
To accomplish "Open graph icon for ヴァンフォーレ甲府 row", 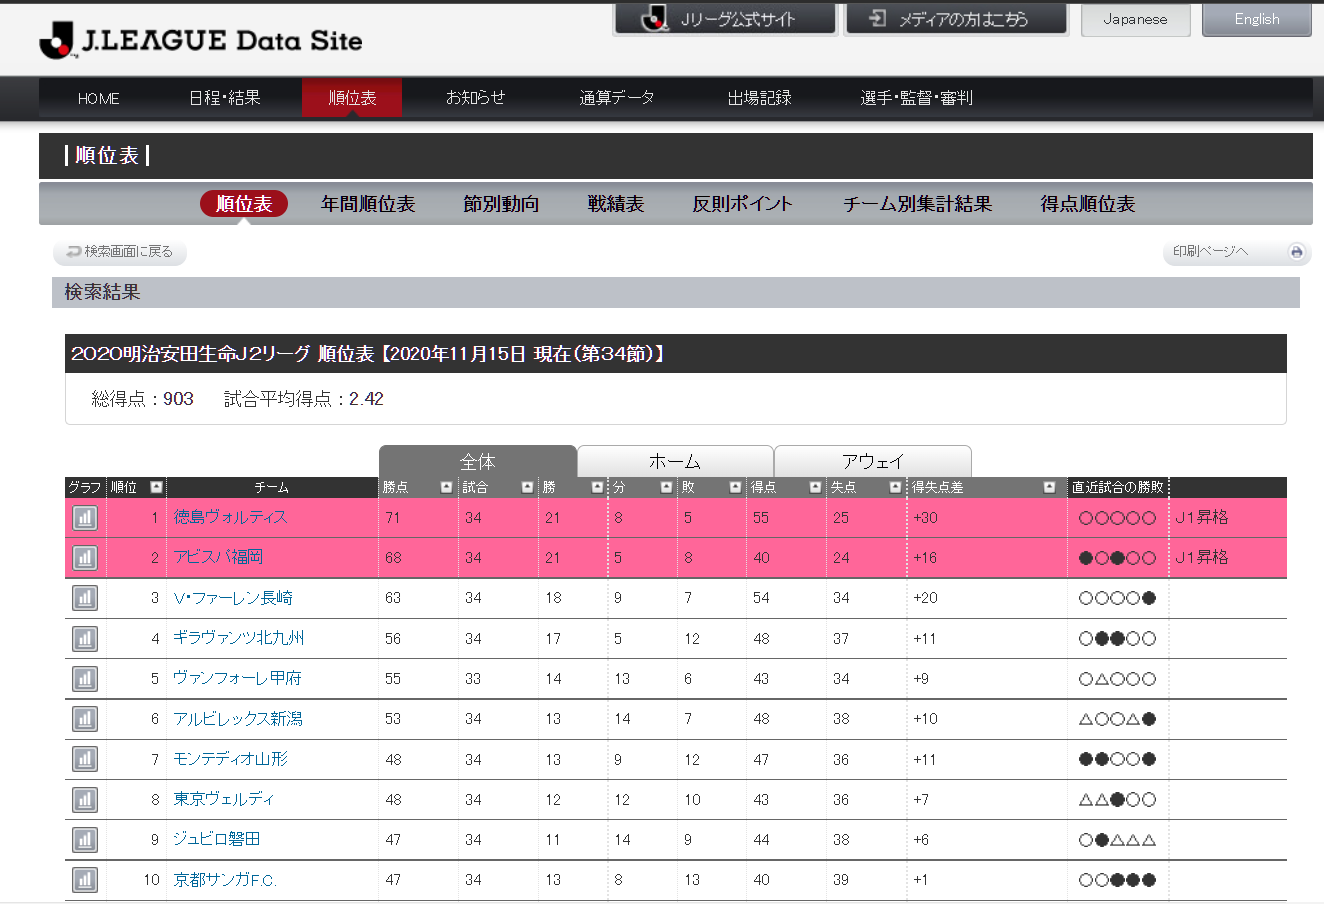I will click(85, 678).
